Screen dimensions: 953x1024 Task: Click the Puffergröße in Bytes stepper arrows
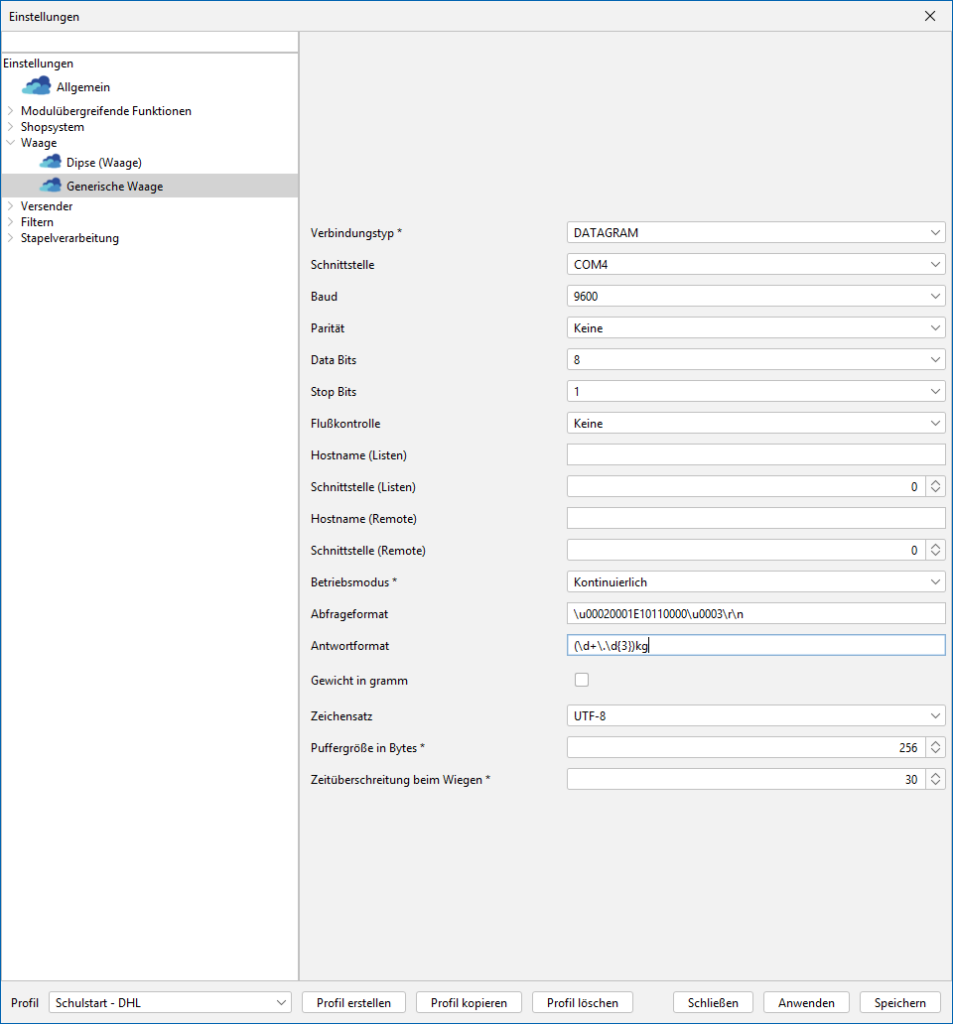[935, 747]
